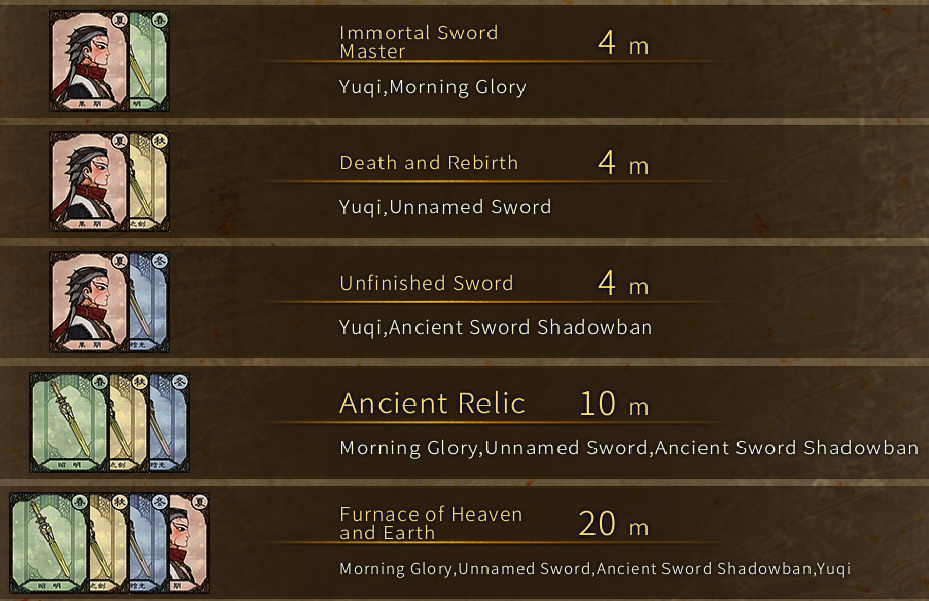Select the yellow sword card in the Ancient Relic row
Viewport: 929px width, 601px height.
tap(128, 424)
